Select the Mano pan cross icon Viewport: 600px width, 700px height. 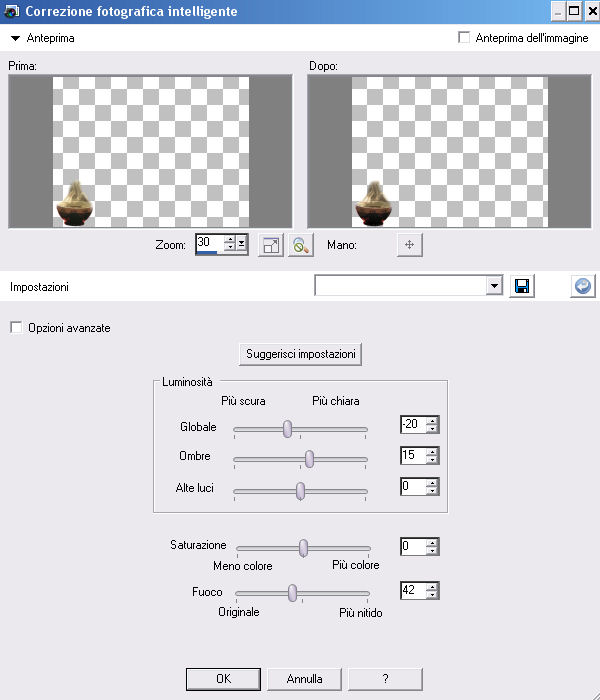click(x=409, y=245)
